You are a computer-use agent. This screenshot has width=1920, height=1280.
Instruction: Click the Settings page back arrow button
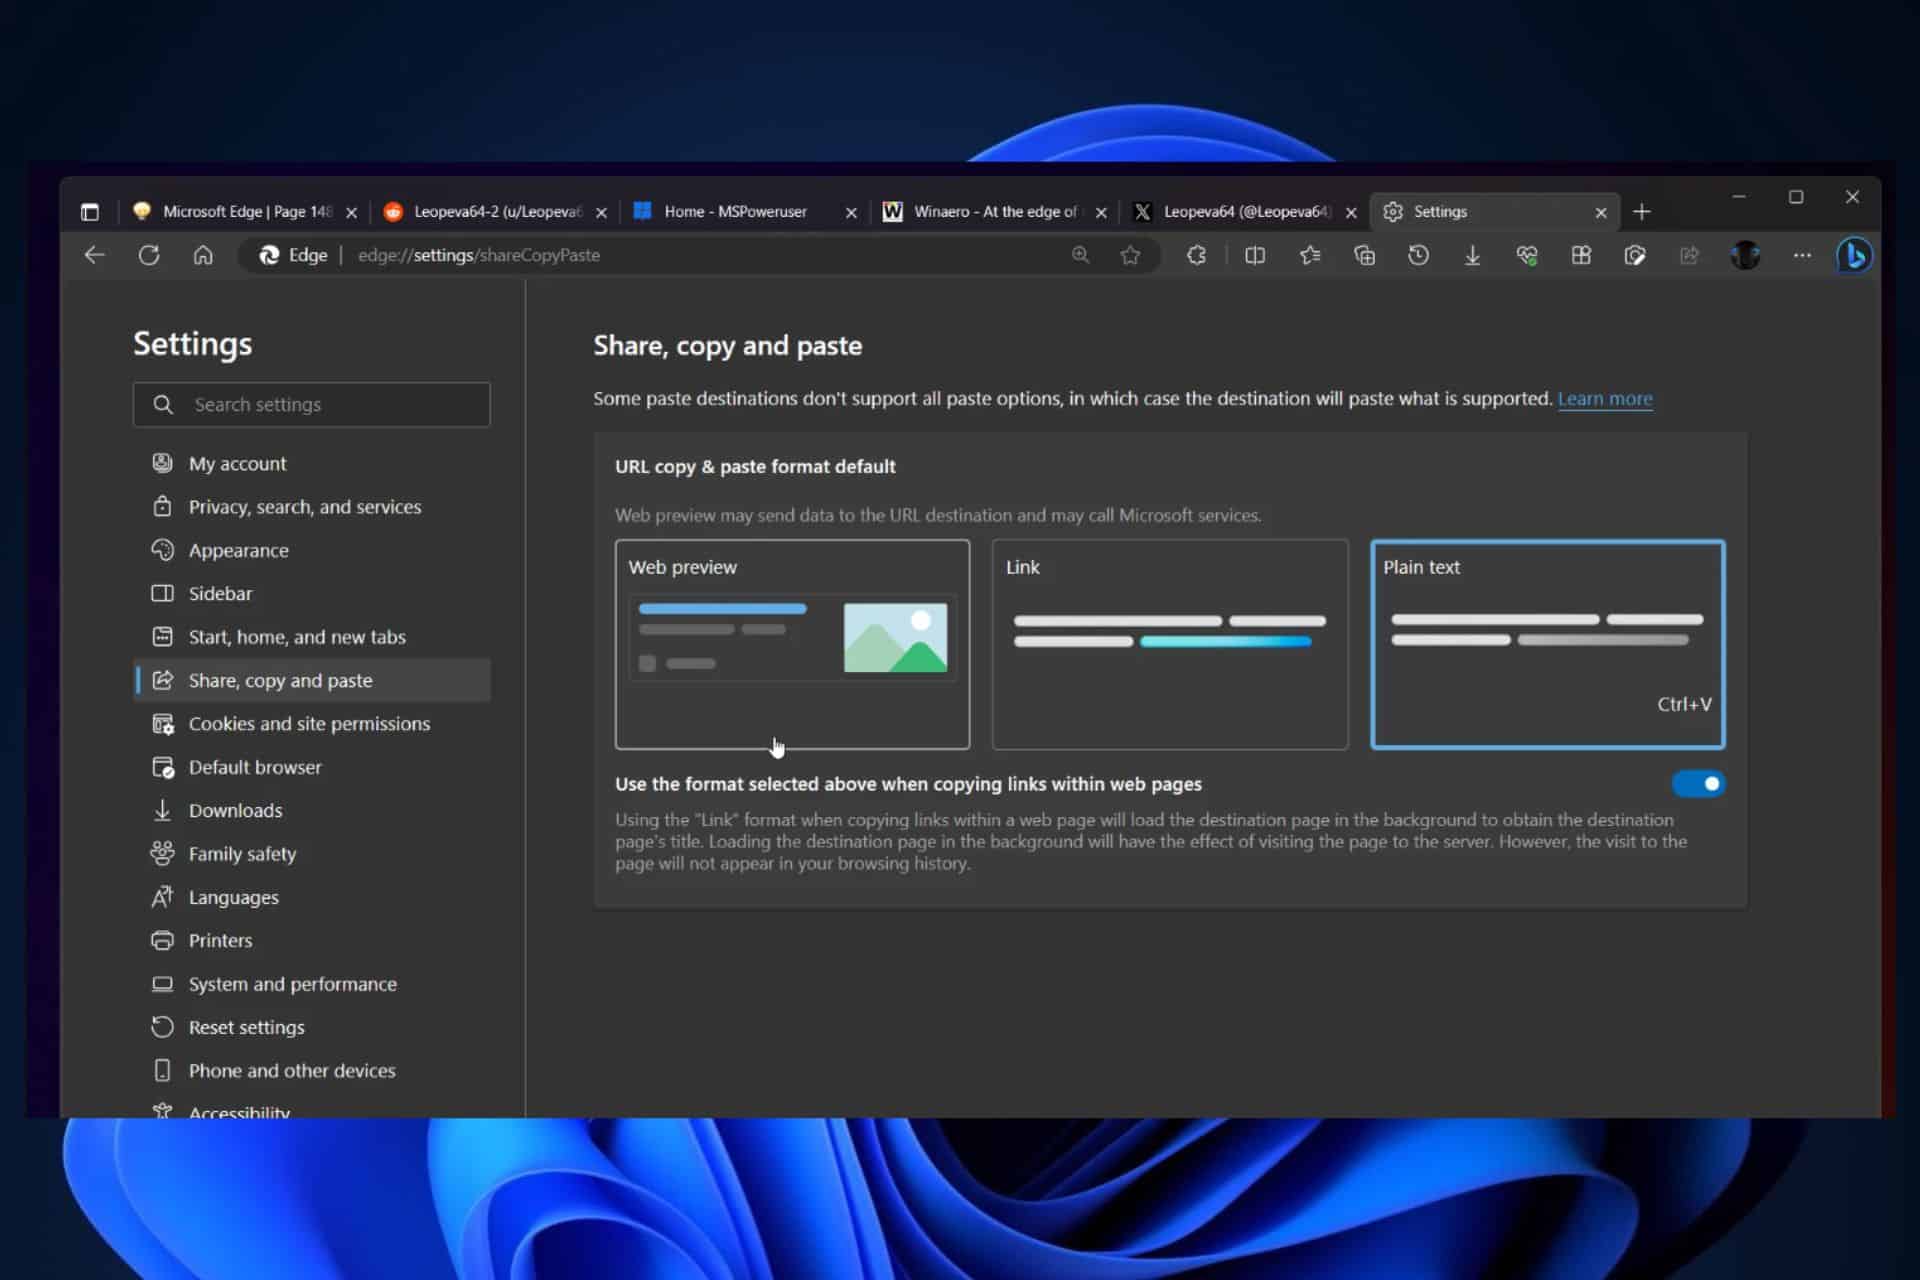(x=96, y=254)
